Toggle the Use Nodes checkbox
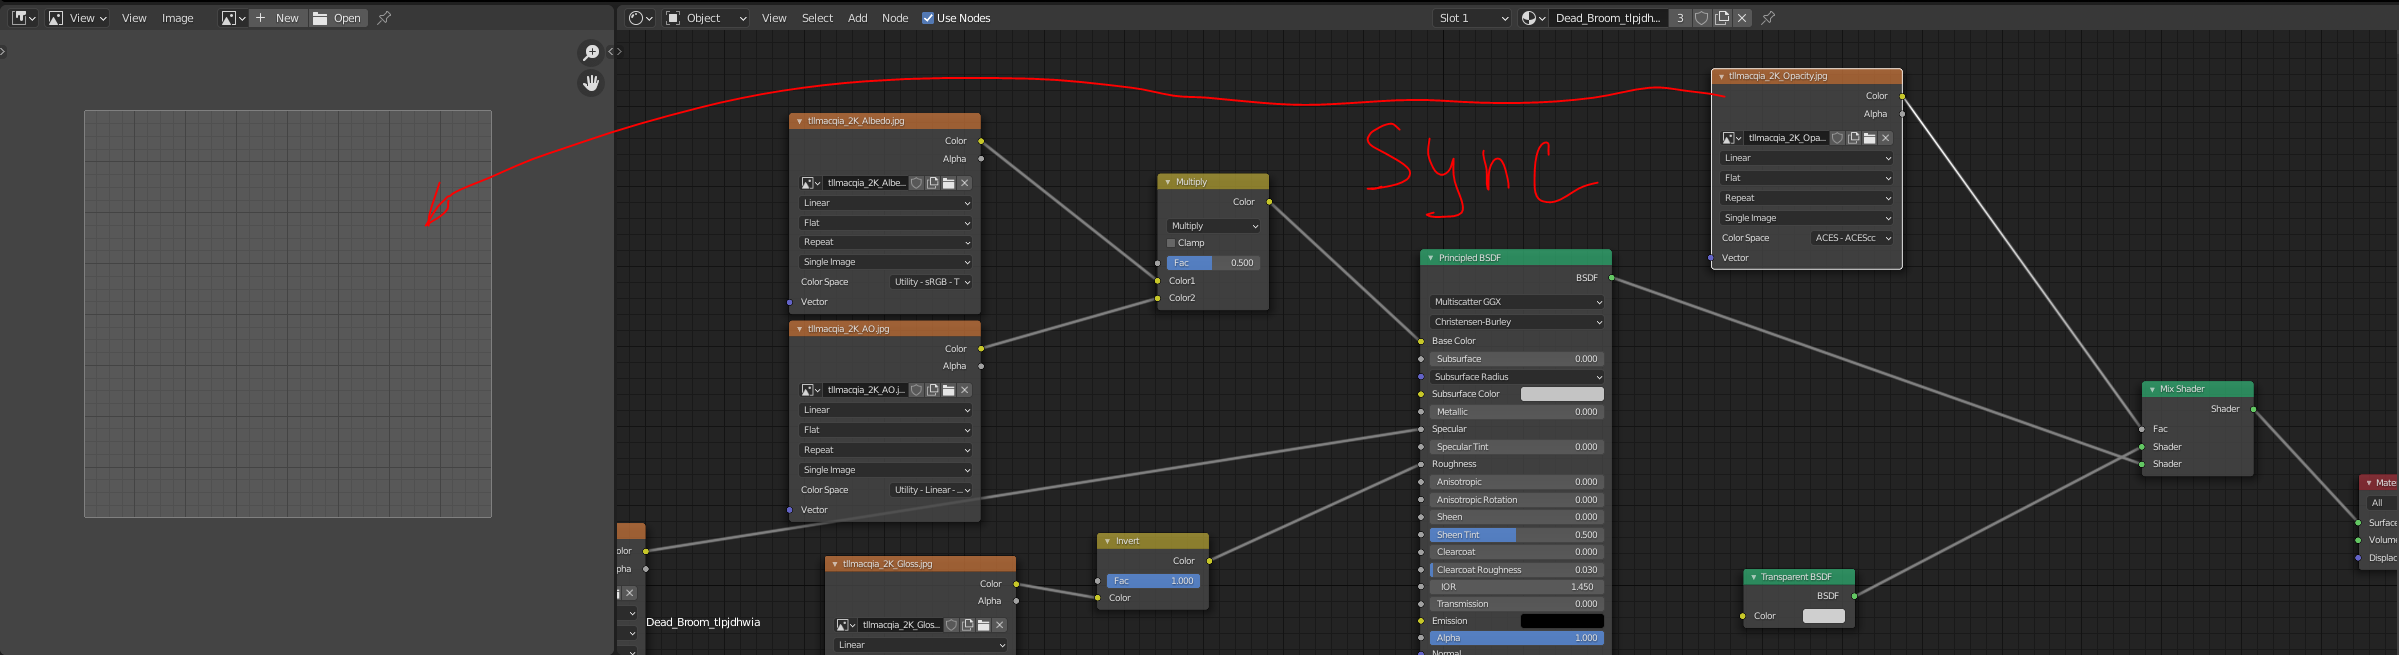The image size is (2399, 655). [928, 18]
